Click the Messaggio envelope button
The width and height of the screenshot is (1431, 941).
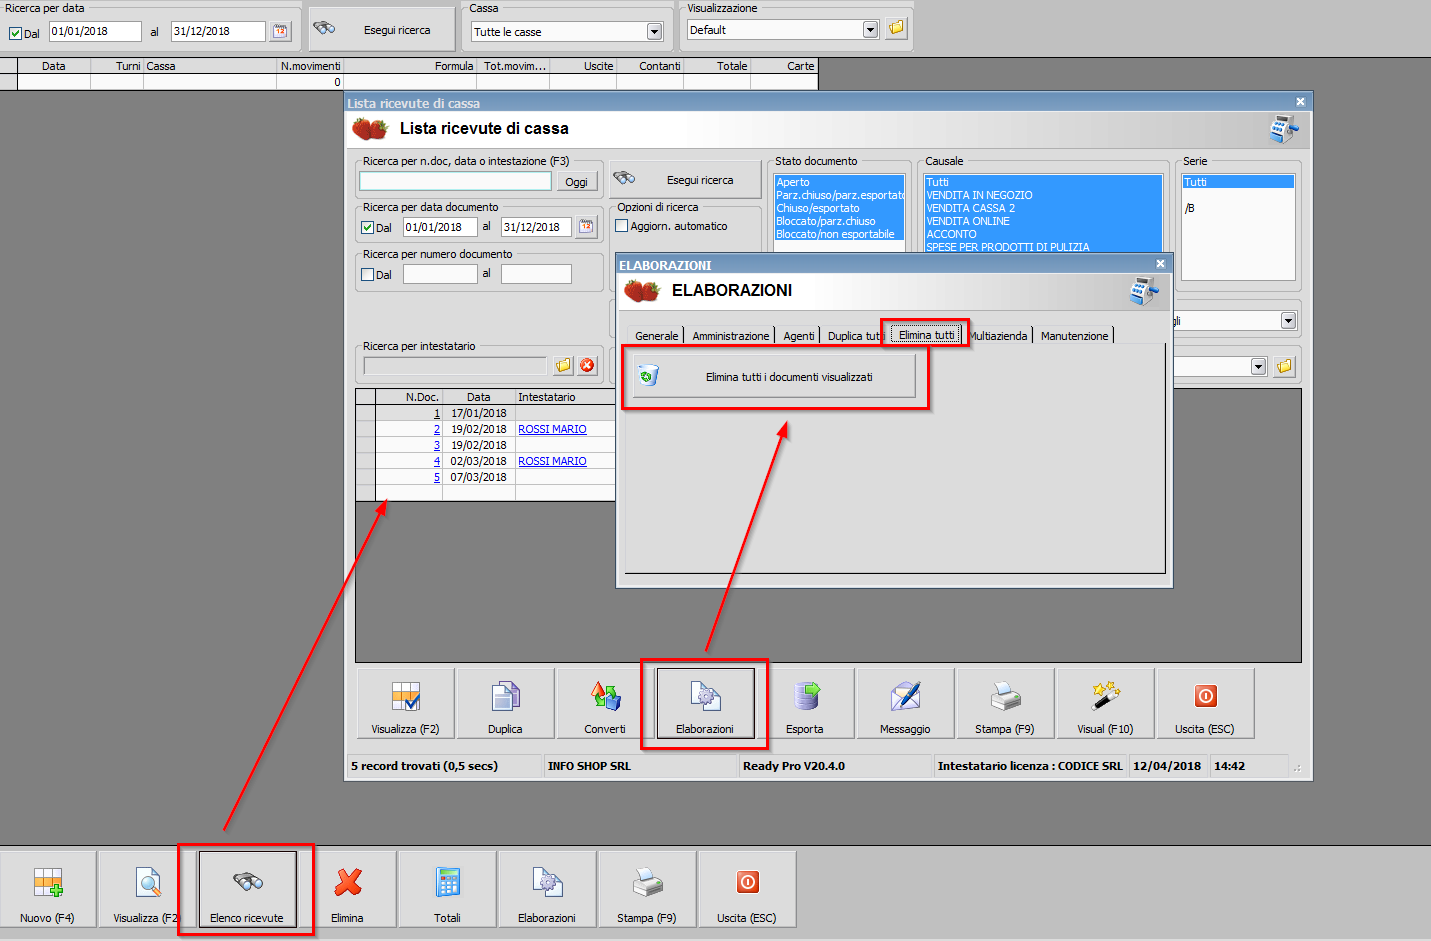click(905, 703)
